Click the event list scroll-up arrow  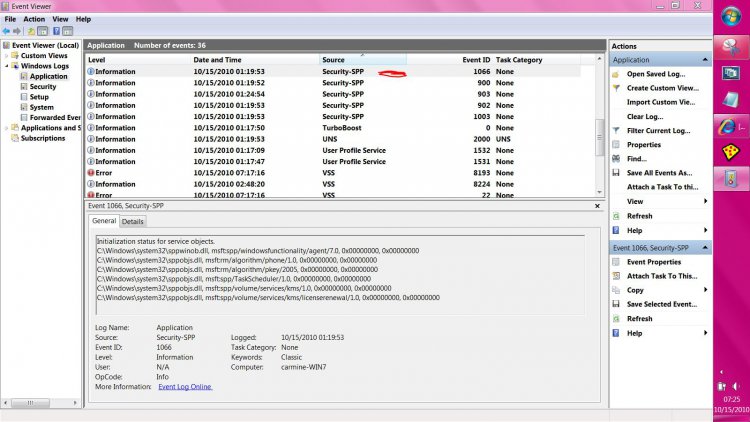pos(599,58)
